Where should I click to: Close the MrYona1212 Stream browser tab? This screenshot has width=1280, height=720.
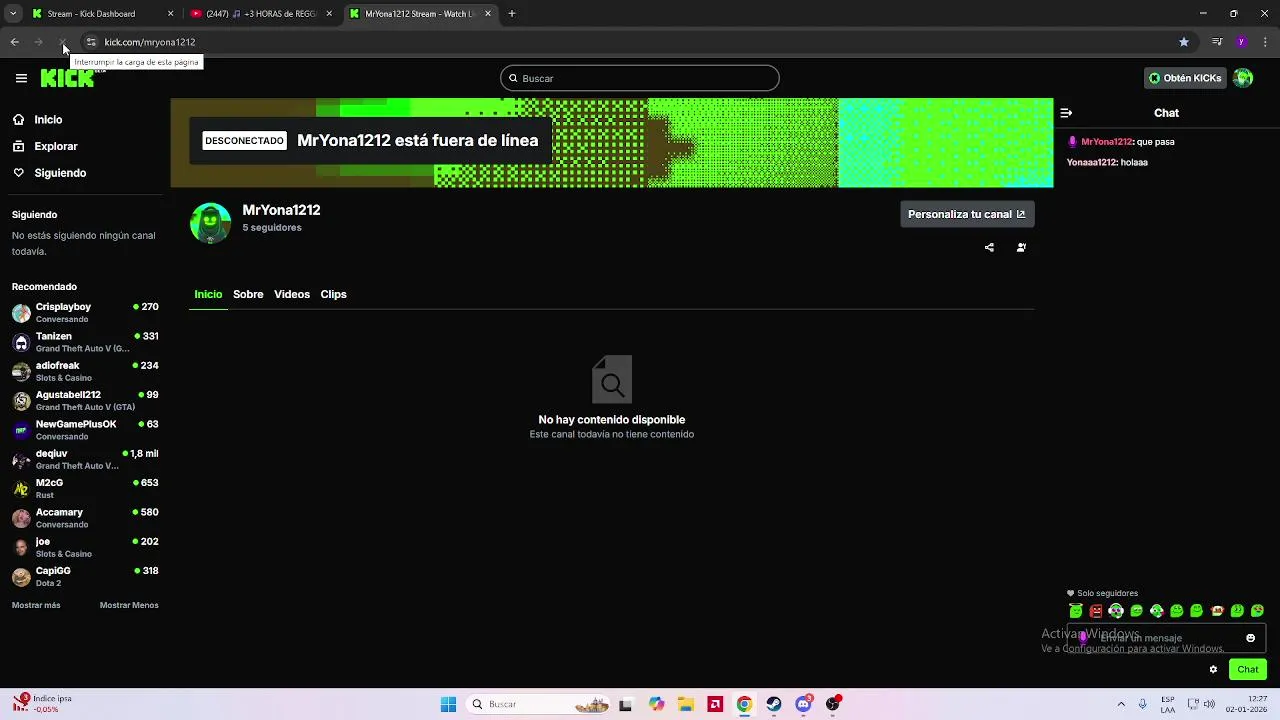[488, 14]
